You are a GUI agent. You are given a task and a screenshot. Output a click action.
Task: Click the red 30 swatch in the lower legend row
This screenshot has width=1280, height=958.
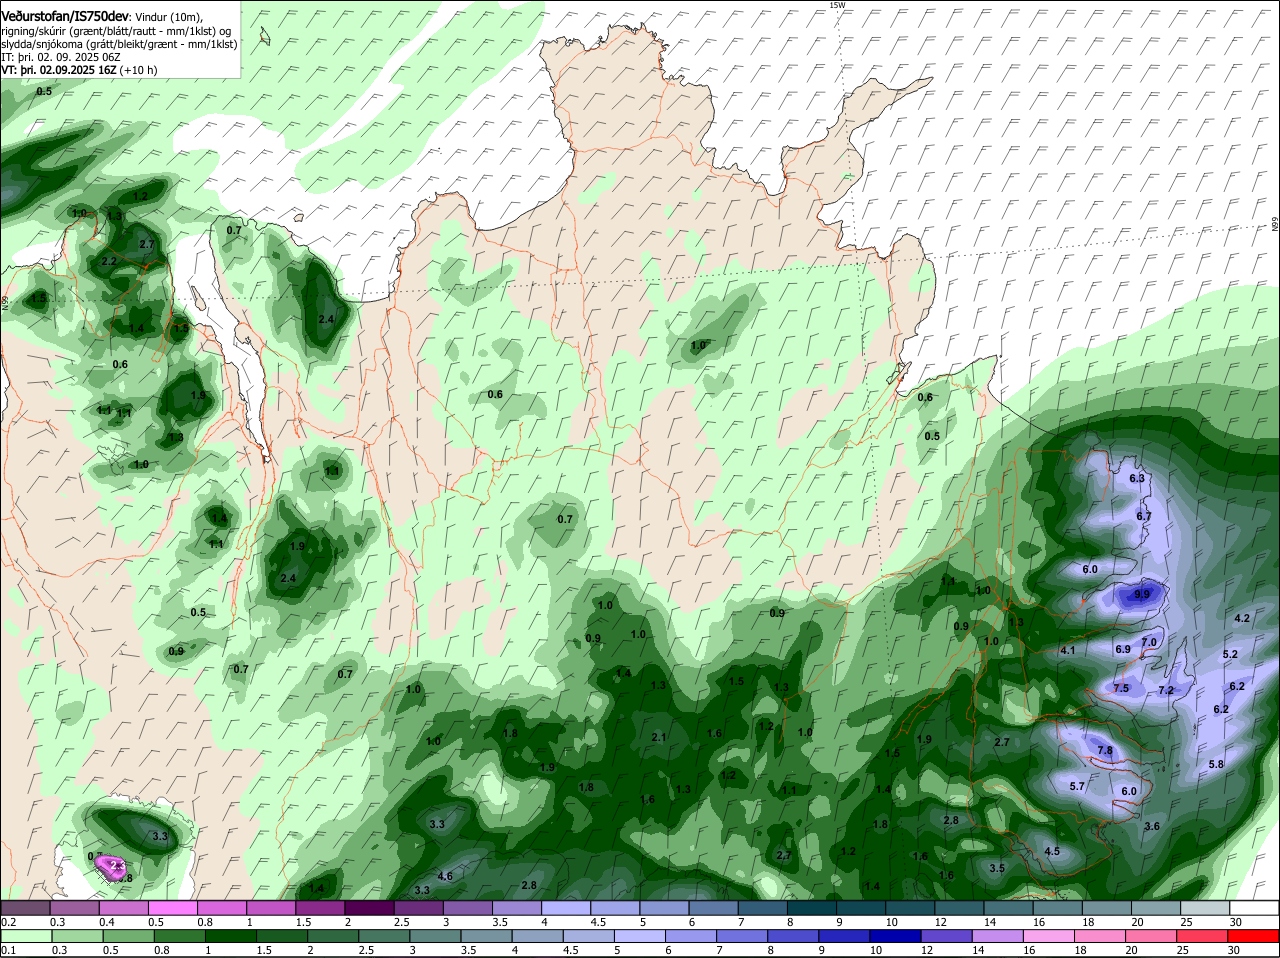click(x=1255, y=936)
